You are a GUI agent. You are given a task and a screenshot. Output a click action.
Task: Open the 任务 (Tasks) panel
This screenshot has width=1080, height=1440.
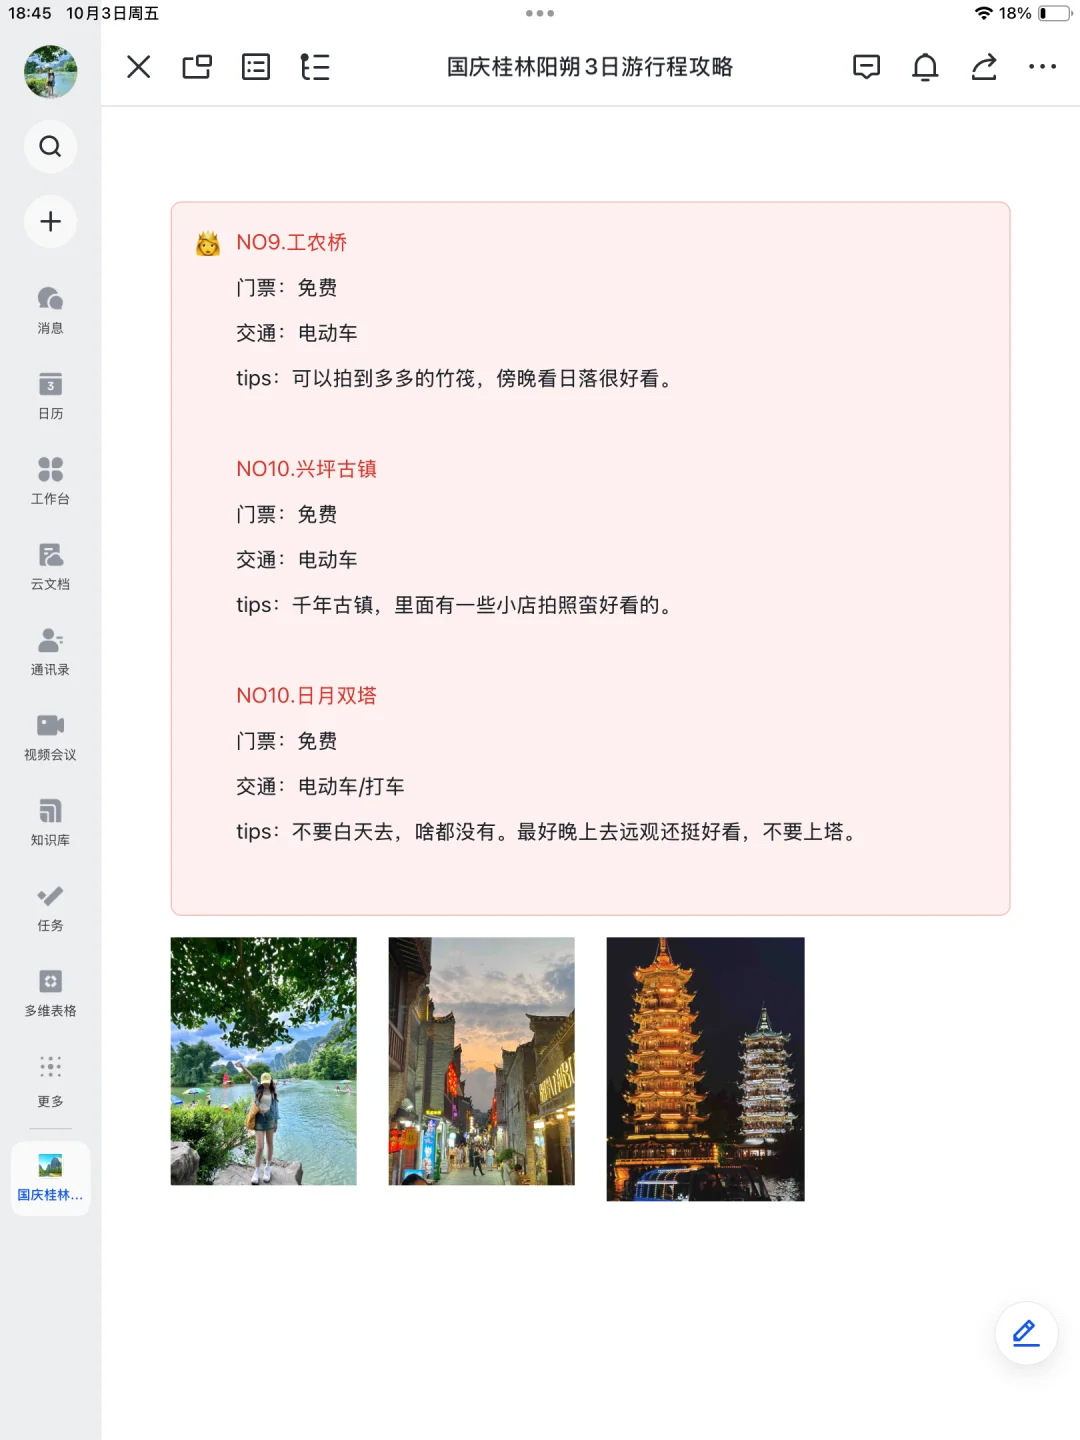pos(50,903)
